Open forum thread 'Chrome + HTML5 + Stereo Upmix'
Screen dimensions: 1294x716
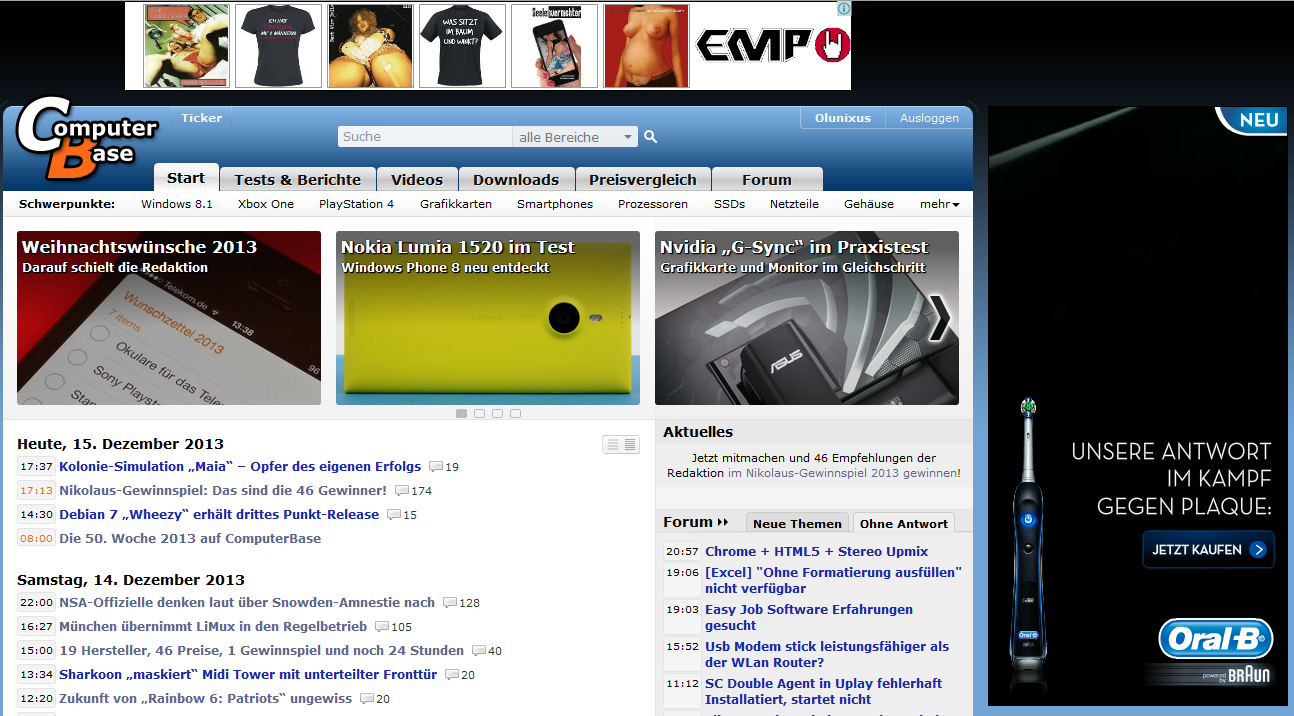[816, 552]
